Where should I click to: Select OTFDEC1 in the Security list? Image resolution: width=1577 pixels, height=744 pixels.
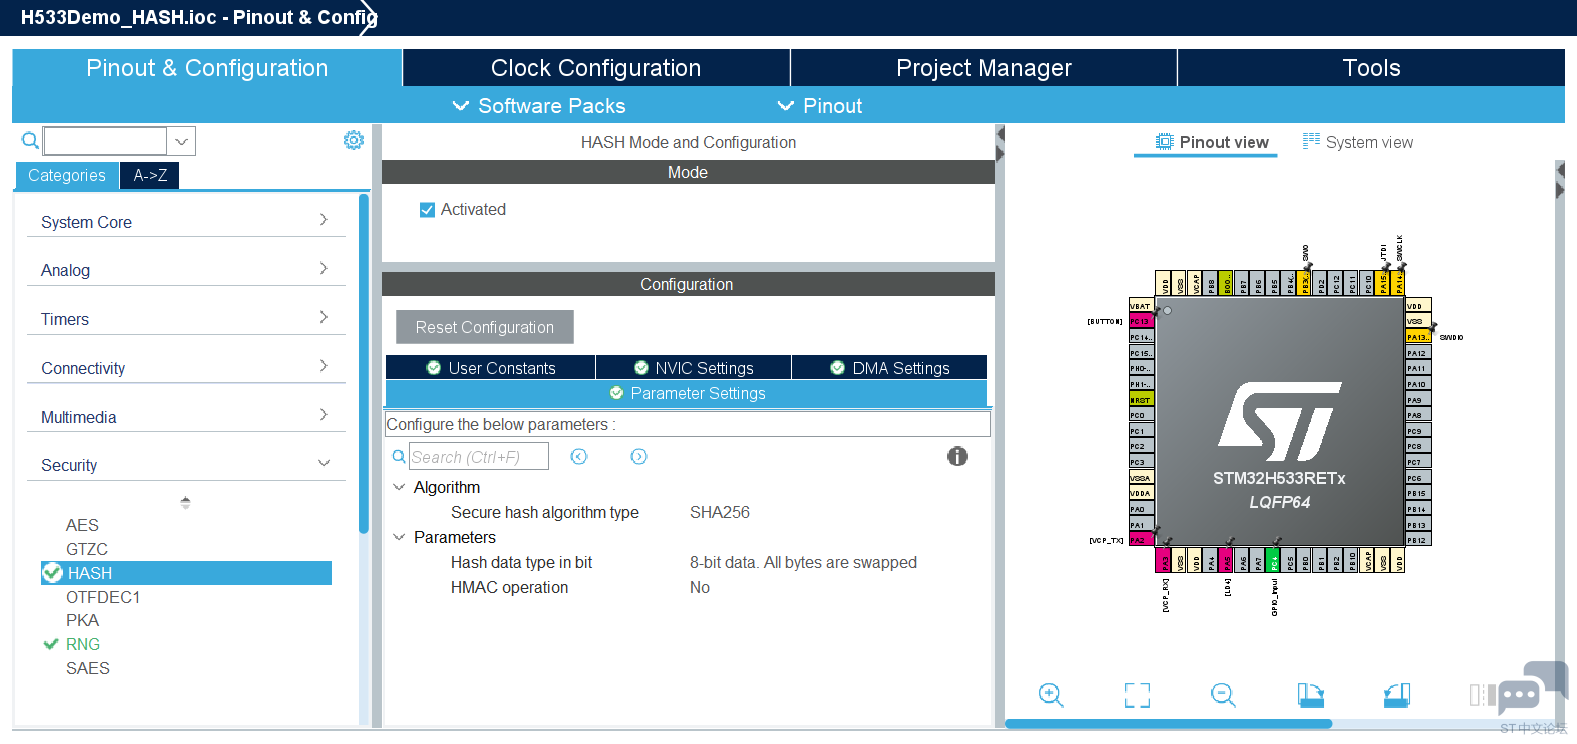(103, 597)
